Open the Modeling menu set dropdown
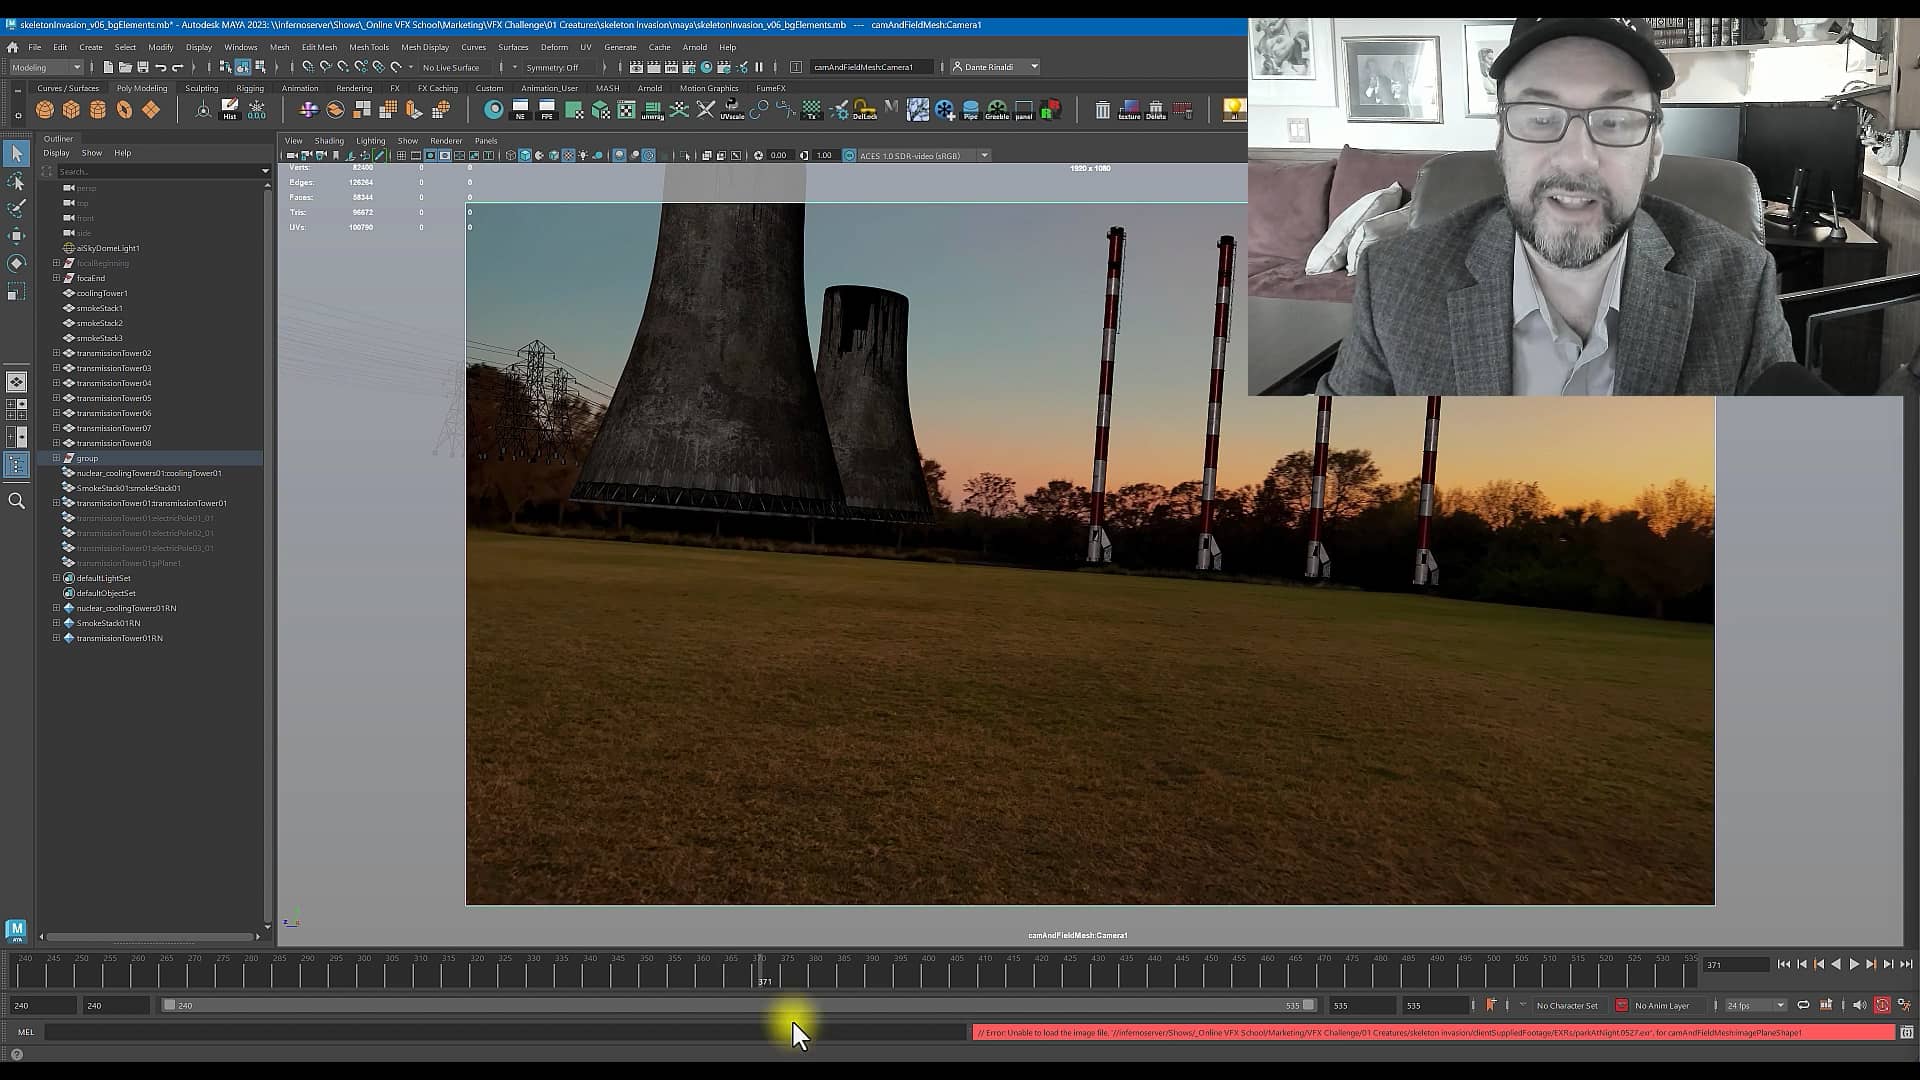The width and height of the screenshot is (1920, 1080). tap(45, 67)
